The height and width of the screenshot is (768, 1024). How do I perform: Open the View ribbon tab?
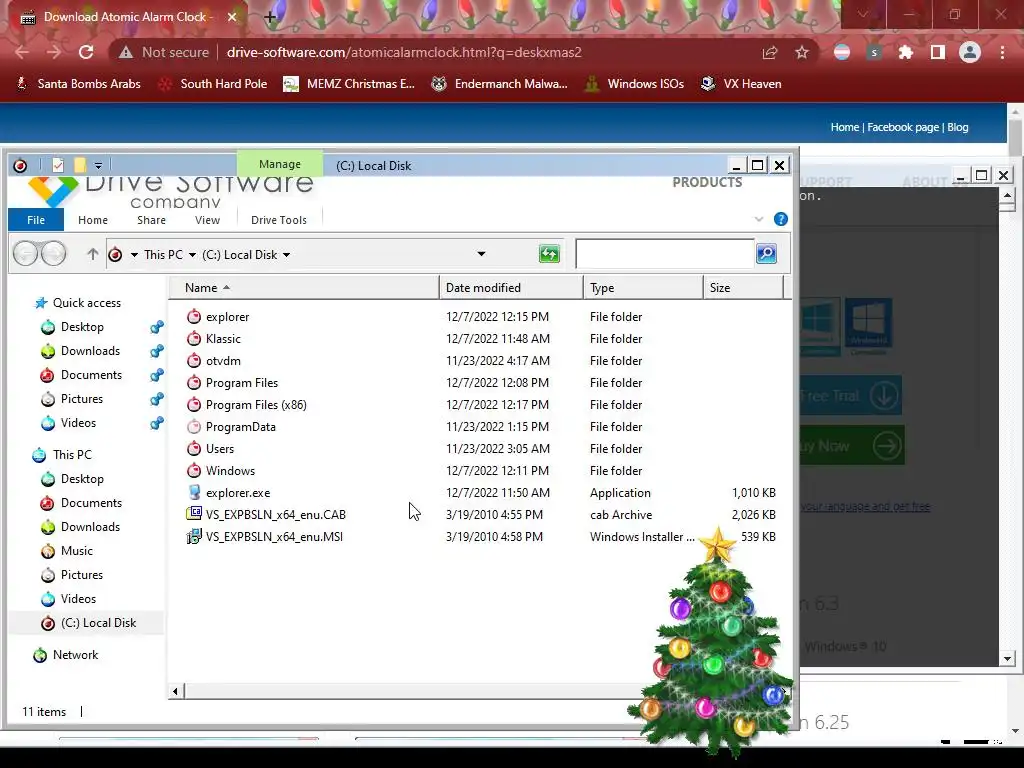click(207, 220)
